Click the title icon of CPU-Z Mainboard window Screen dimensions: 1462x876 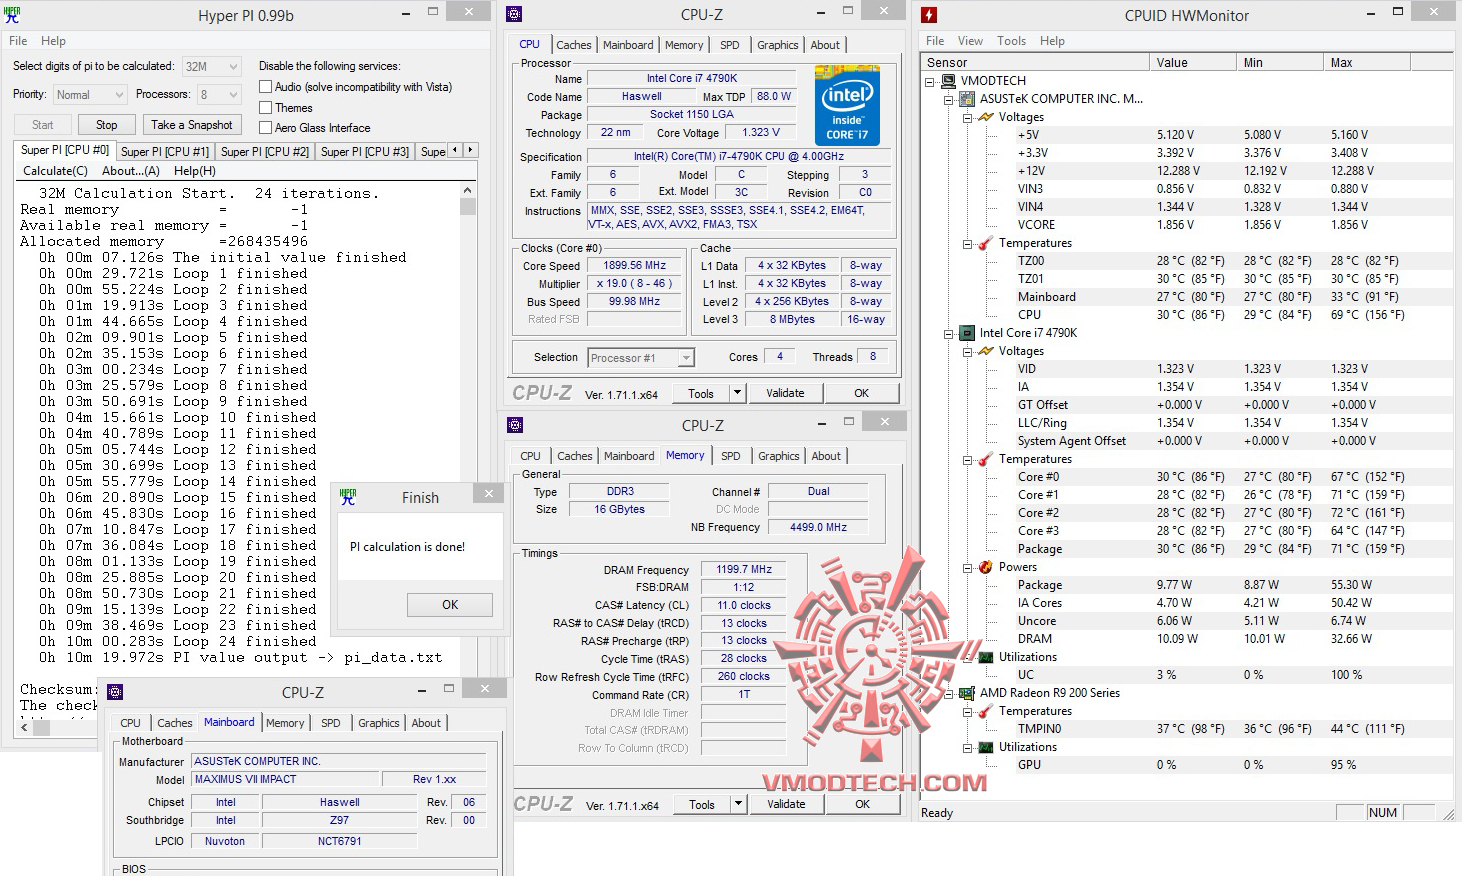click(x=115, y=692)
